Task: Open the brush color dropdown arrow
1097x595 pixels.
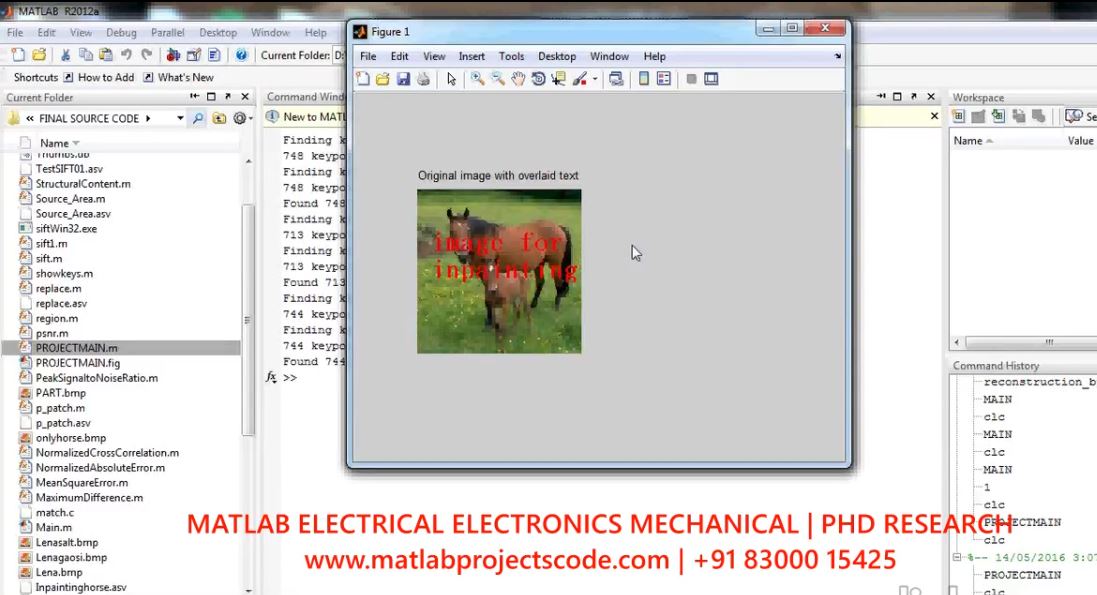Action: 595,79
